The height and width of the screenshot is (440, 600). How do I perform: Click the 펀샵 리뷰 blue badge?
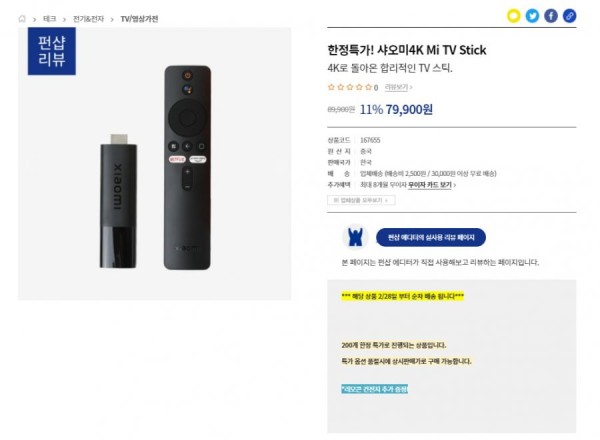click(x=52, y=51)
